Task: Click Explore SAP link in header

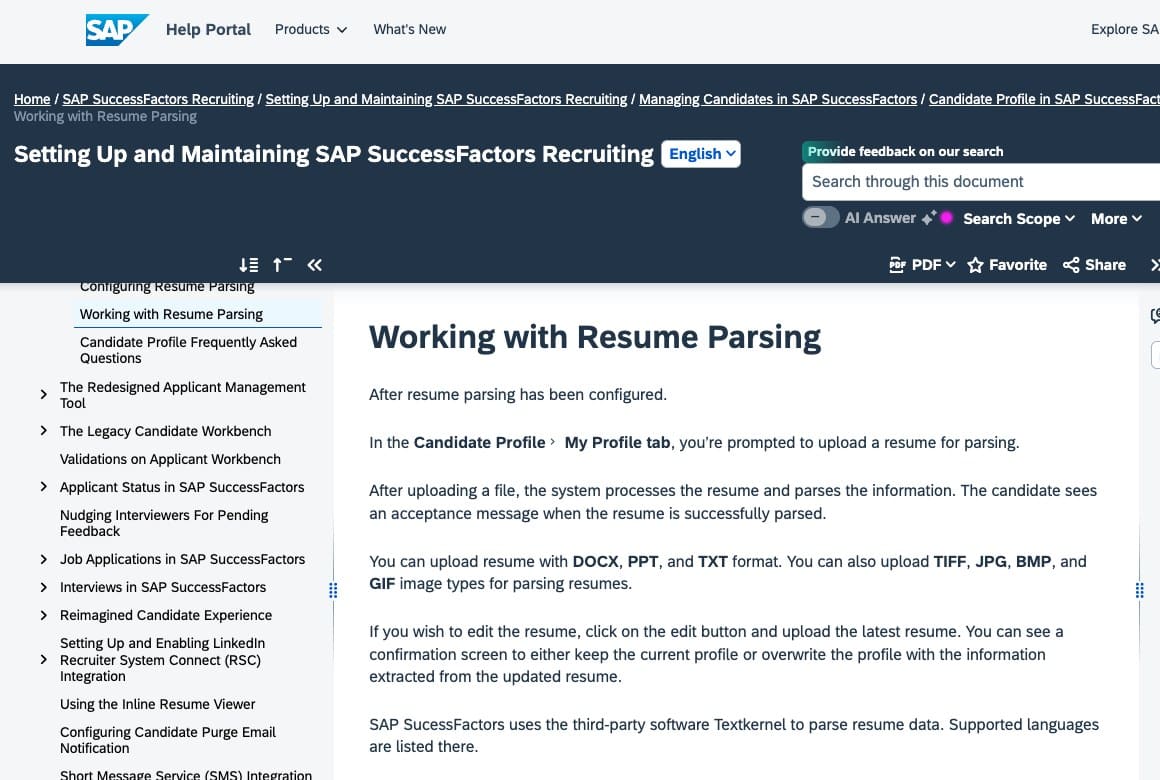Action: click(1125, 30)
